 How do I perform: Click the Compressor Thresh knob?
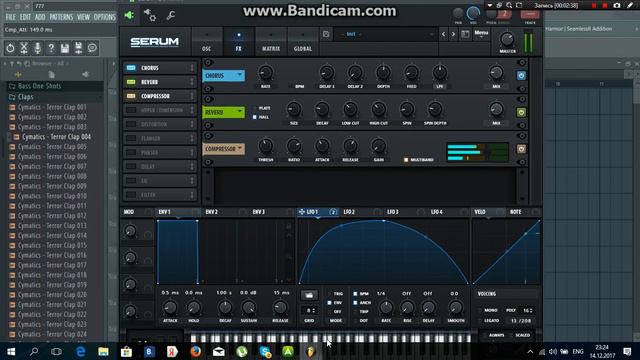coord(265,146)
